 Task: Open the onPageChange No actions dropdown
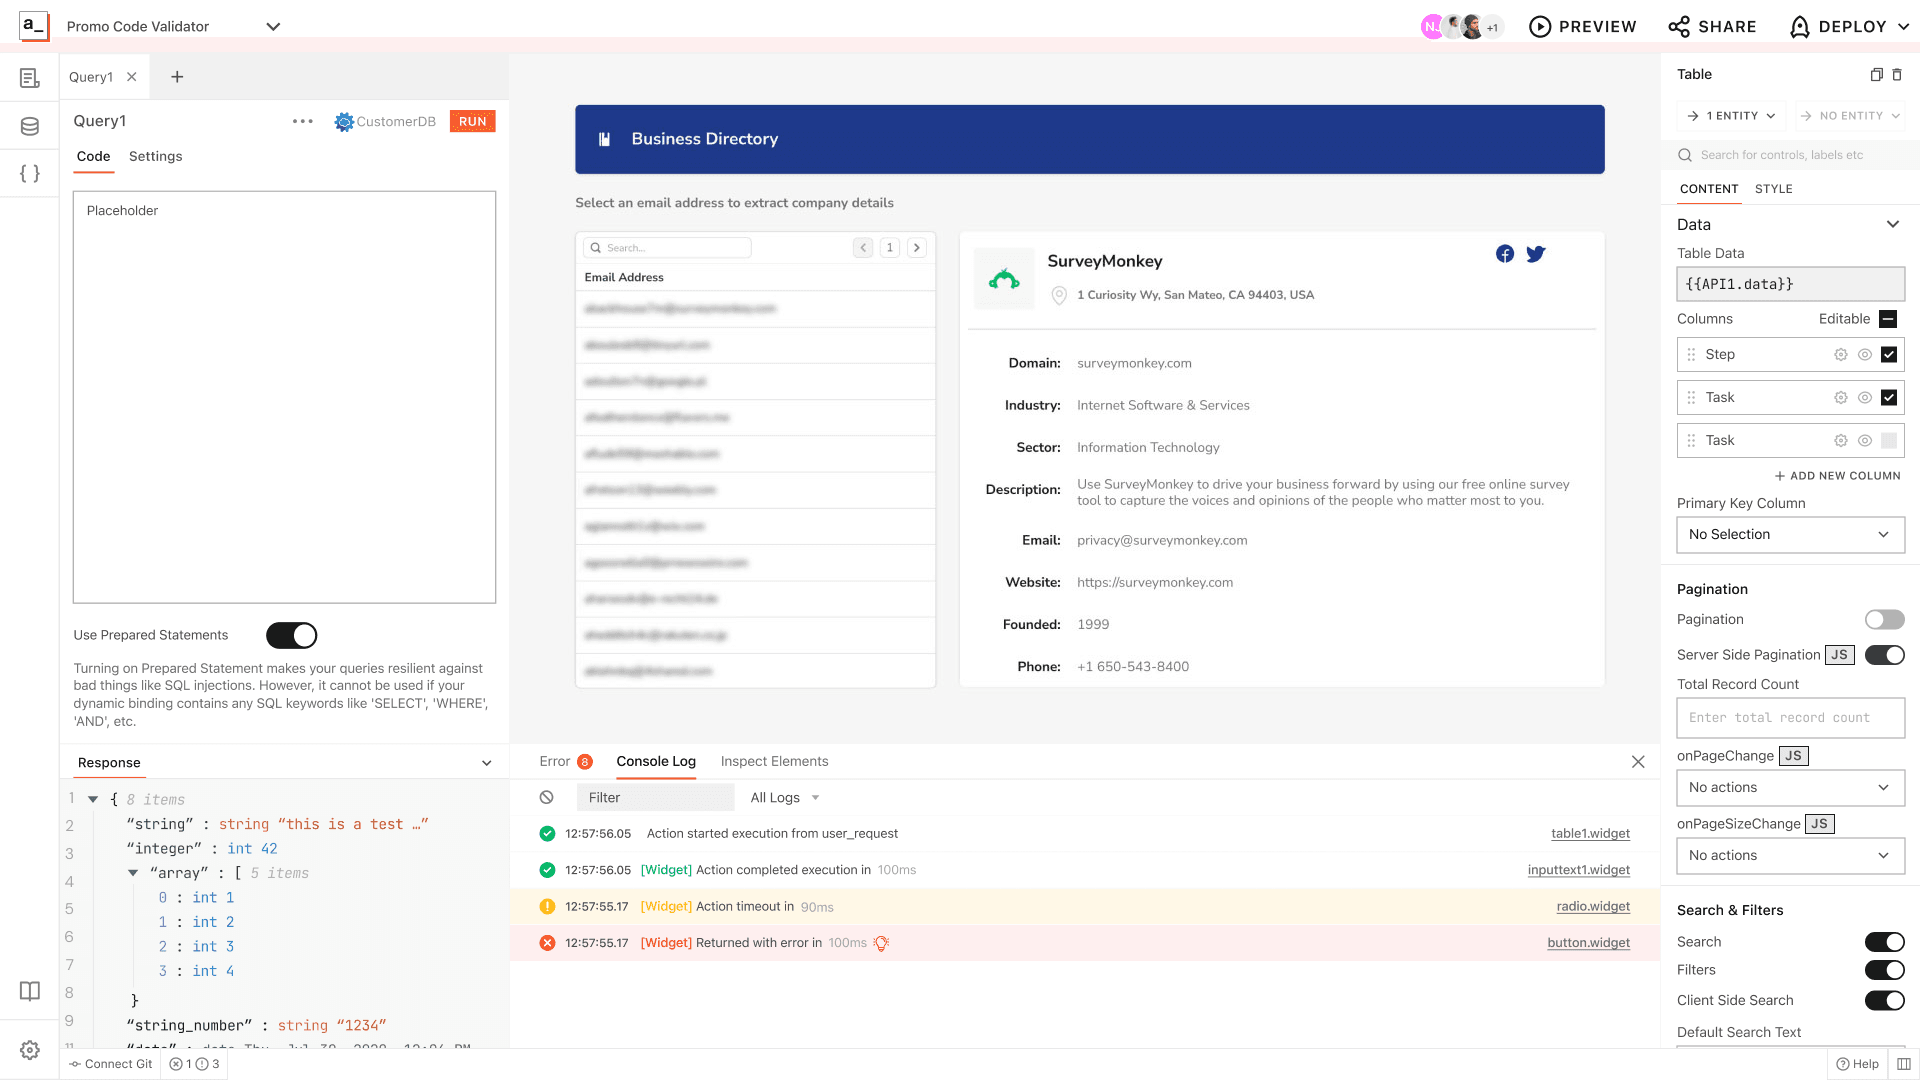point(1790,788)
